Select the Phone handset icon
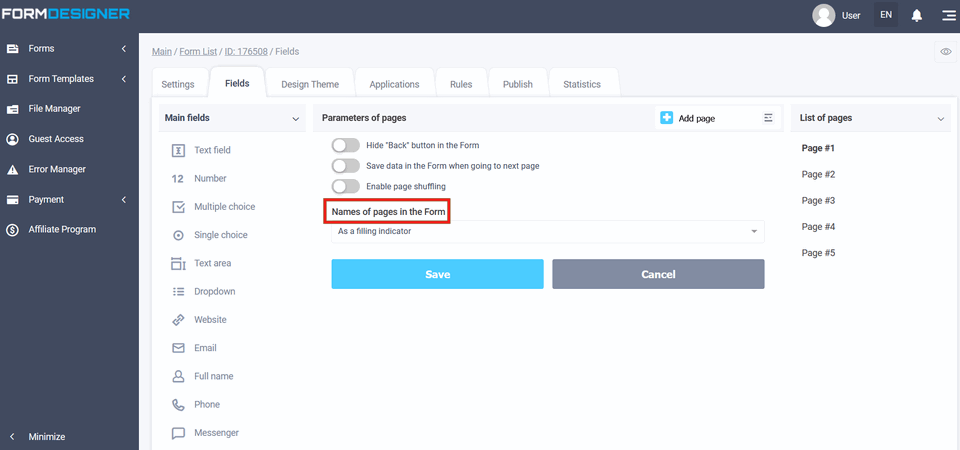960x450 pixels. click(x=178, y=405)
